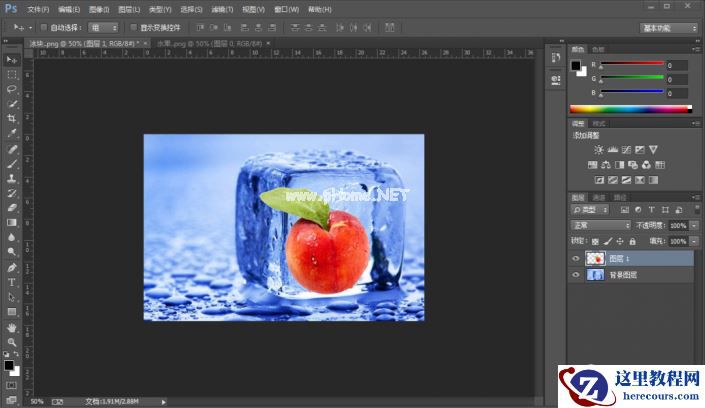The width and height of the screenshot is (705, 408).
Task: Open the layer filter 类型 dropdown
Action: click(x=590, y=210)
